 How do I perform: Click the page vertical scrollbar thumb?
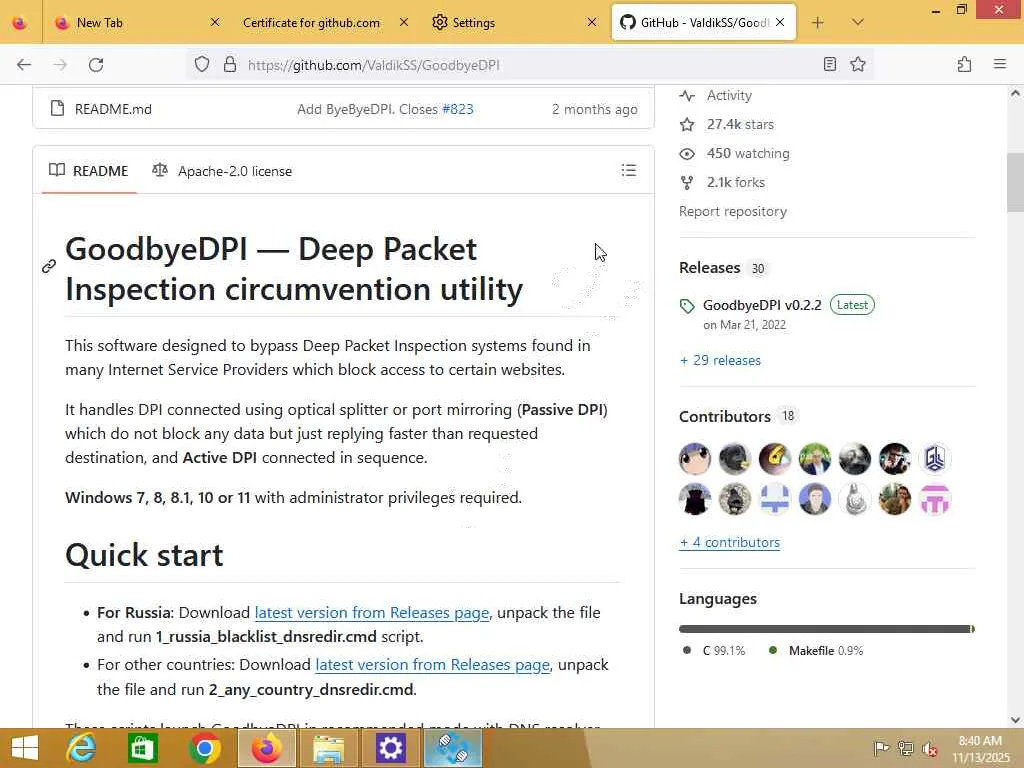tap(1016, 183)
